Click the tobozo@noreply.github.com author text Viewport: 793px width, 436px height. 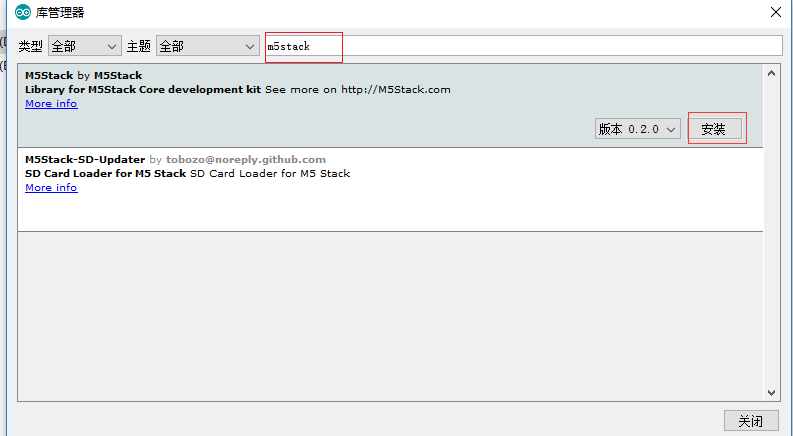coord(246,159)
